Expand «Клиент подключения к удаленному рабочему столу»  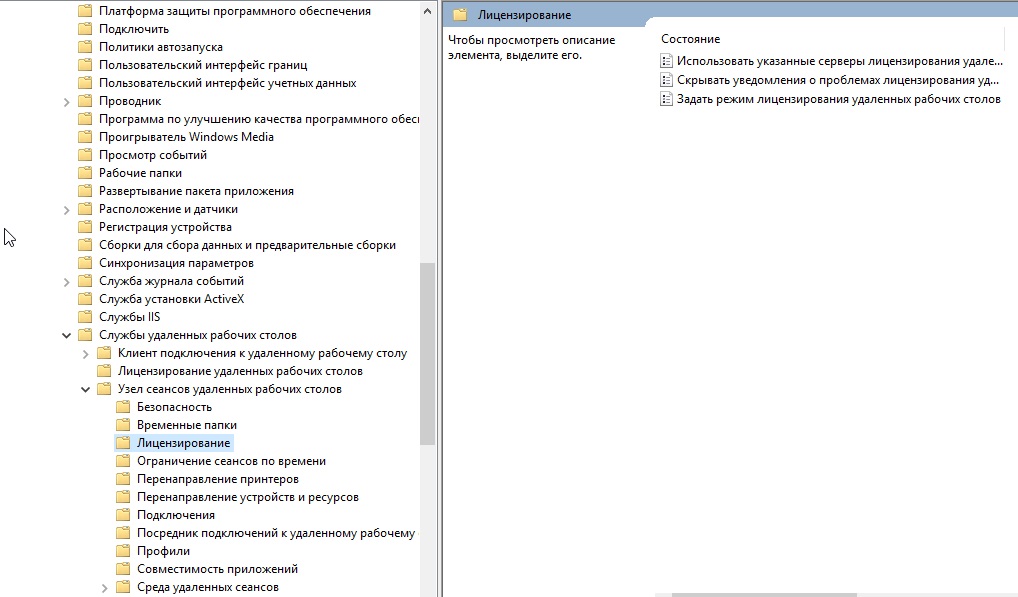(85, 353)
